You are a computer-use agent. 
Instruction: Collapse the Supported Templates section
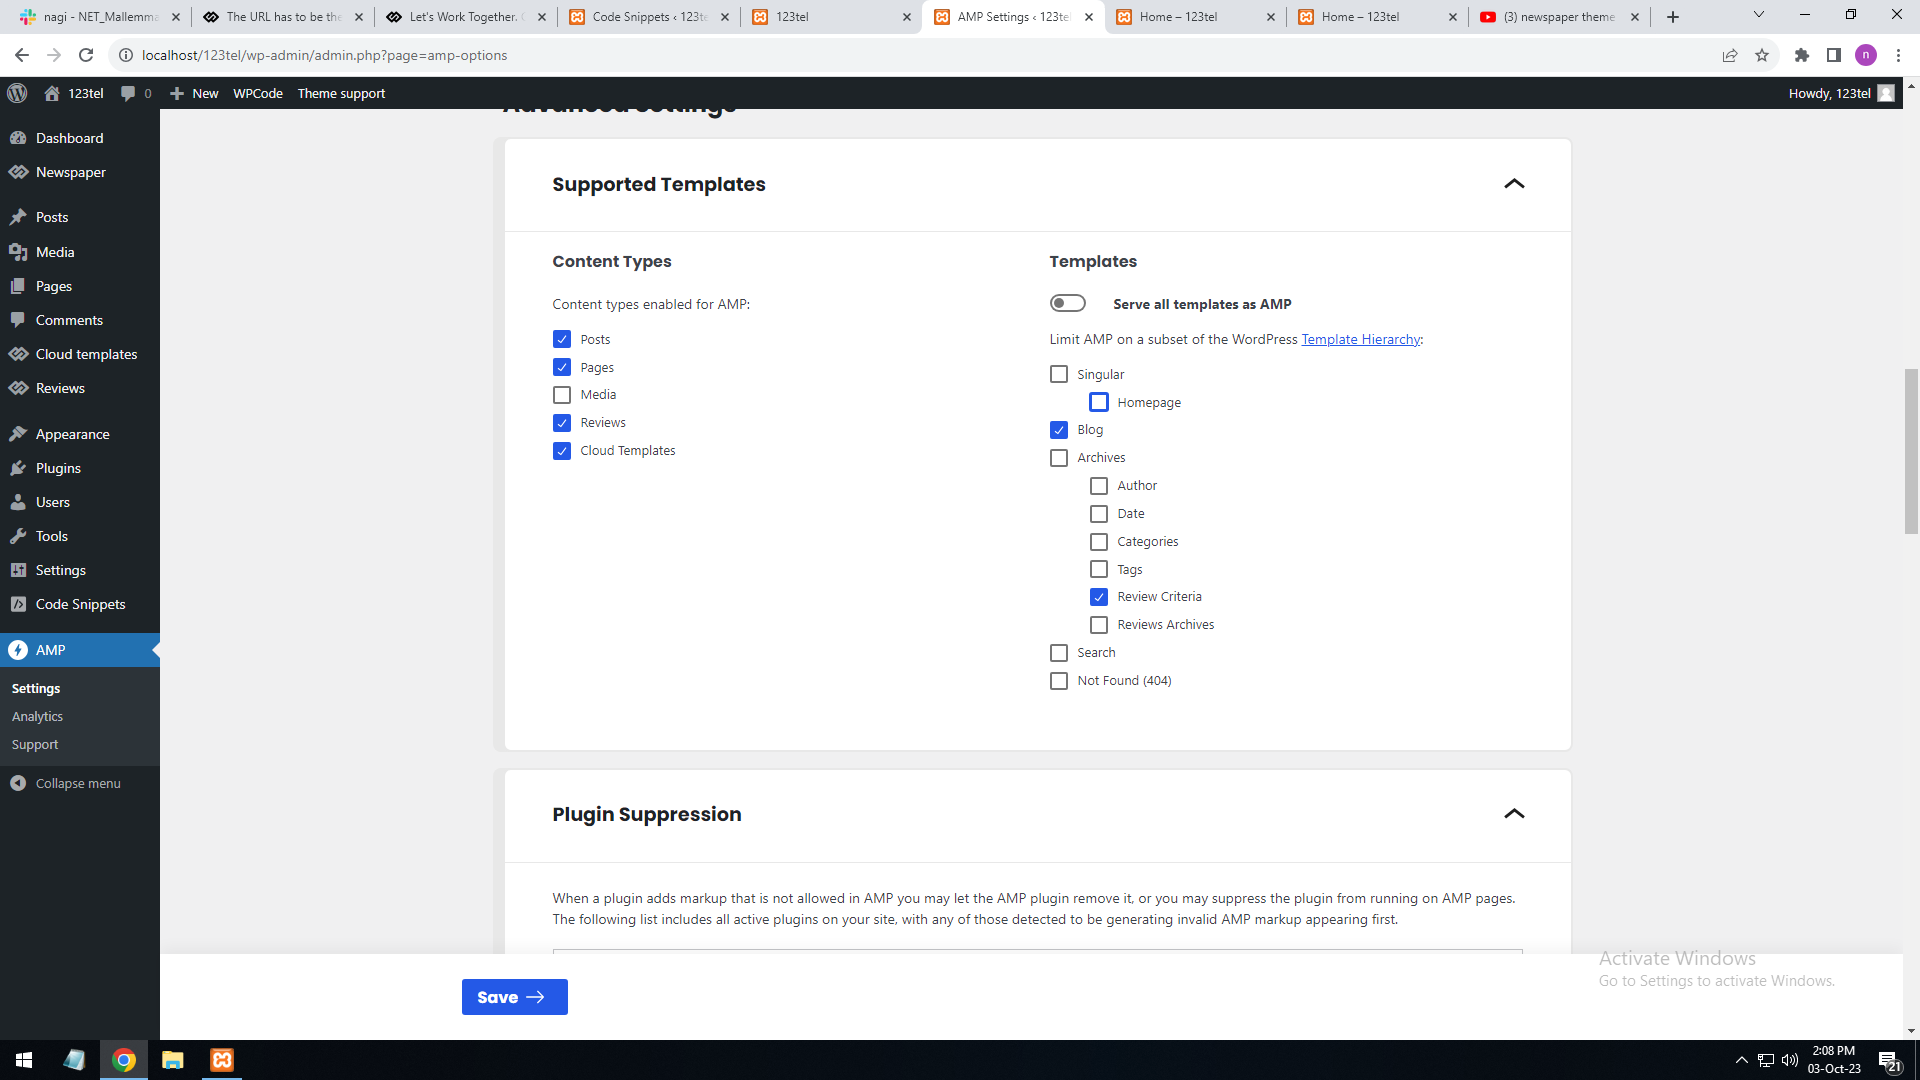pos(1514,184)
